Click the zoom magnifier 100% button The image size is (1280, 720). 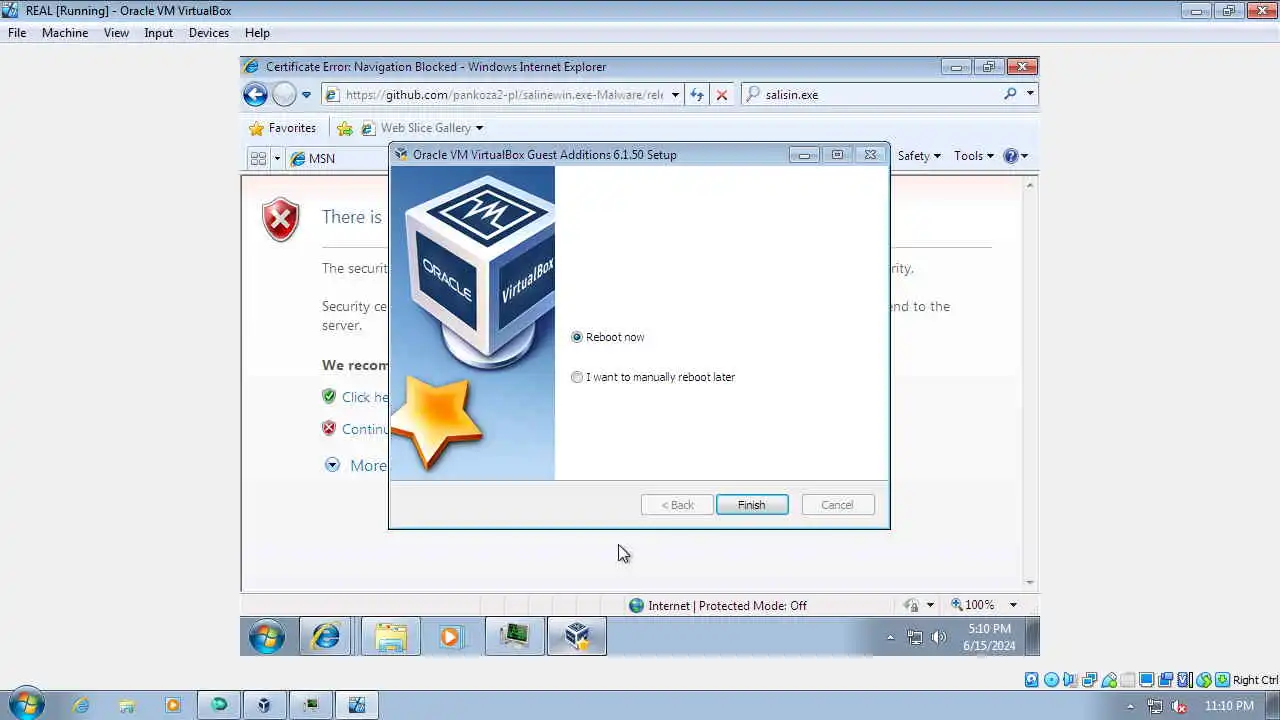point(972,605)
